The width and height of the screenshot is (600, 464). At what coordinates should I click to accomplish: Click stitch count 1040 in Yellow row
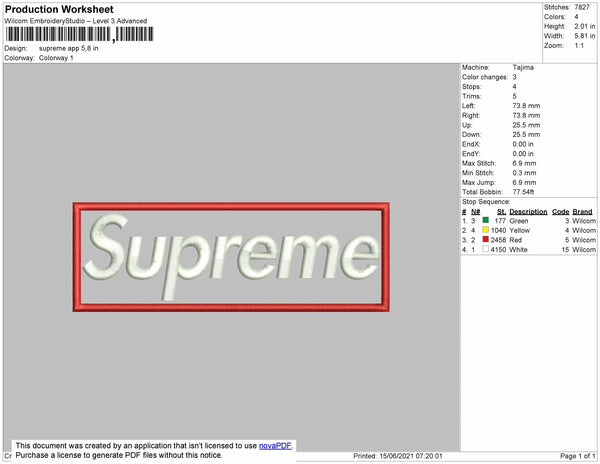click(x=499, y=231)
